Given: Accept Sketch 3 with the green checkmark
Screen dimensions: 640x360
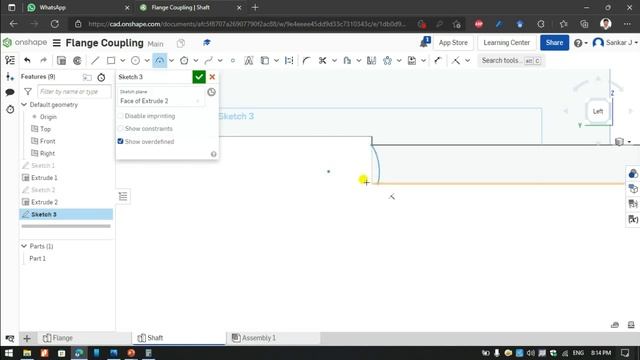Looking at the screenshot, I should 199,77.
